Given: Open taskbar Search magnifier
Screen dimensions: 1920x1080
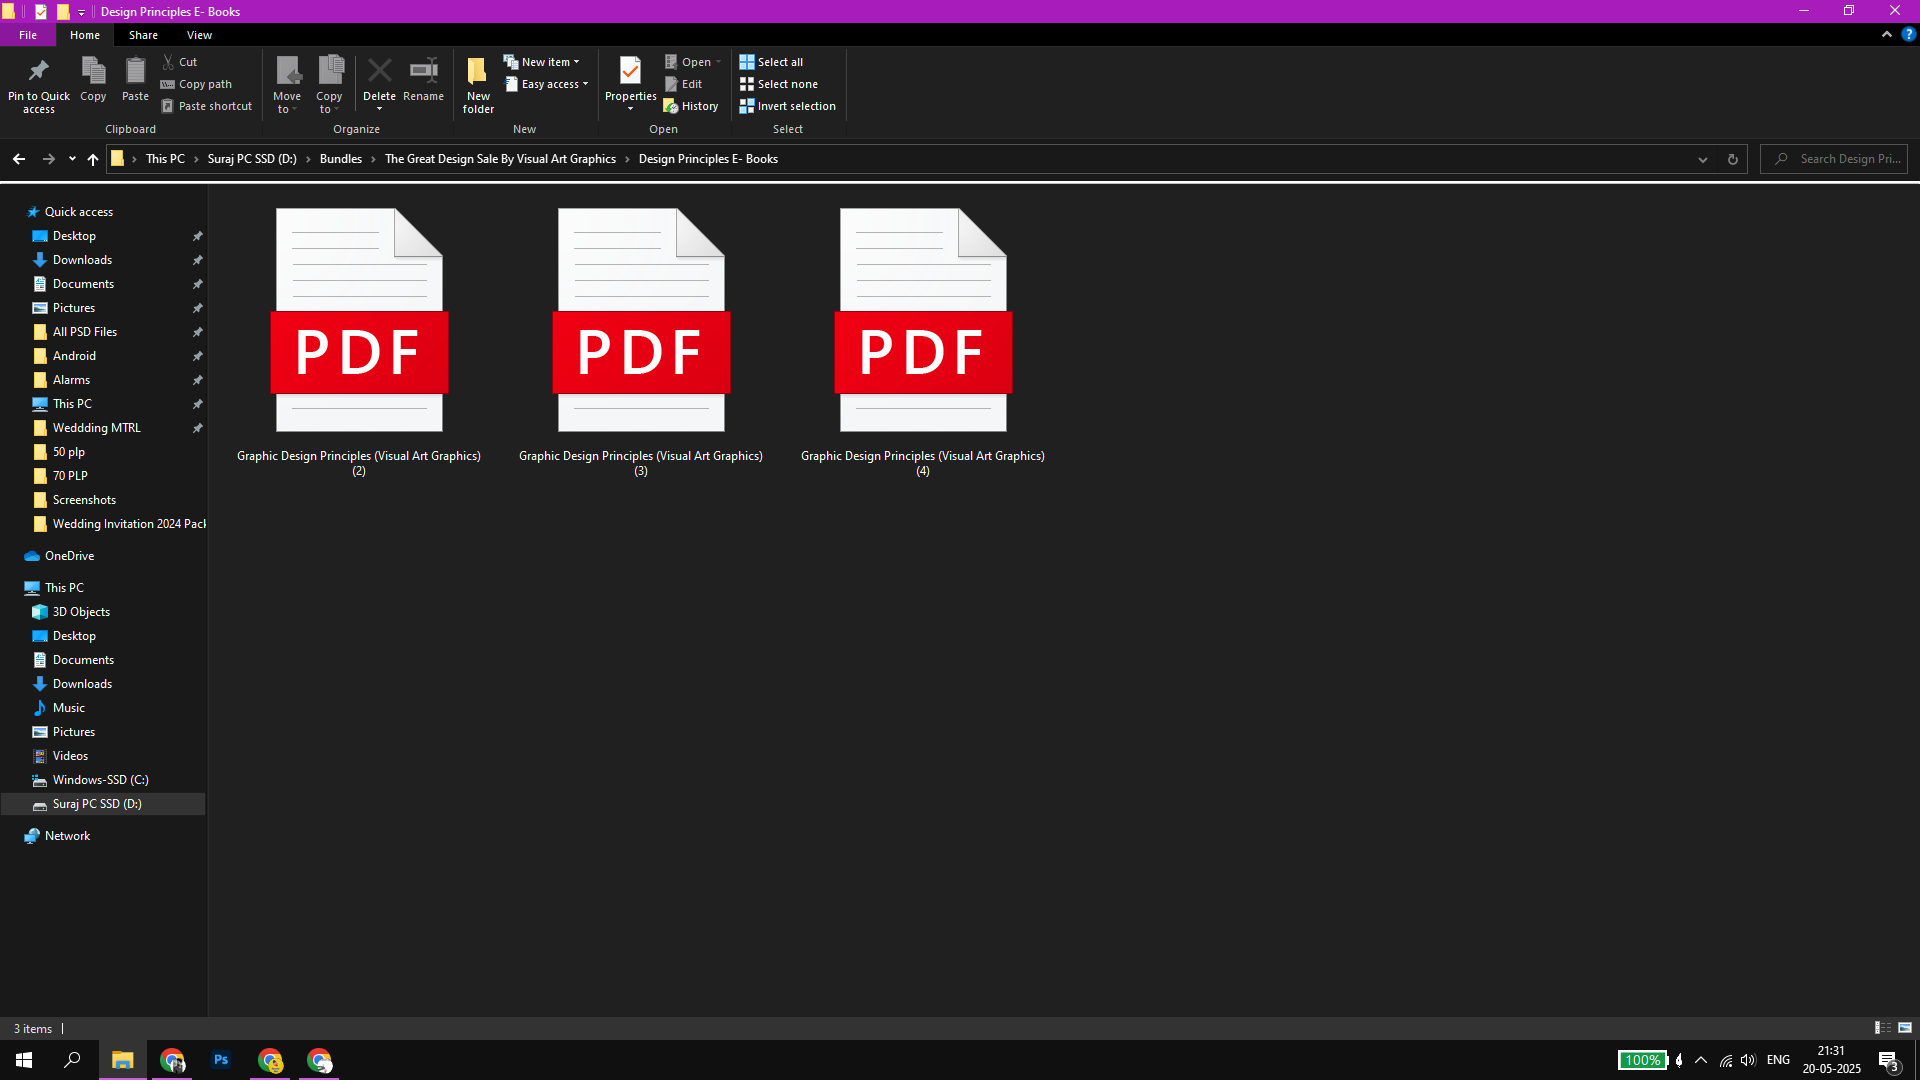Looking at the screenshot, I should pos(72,1060).
